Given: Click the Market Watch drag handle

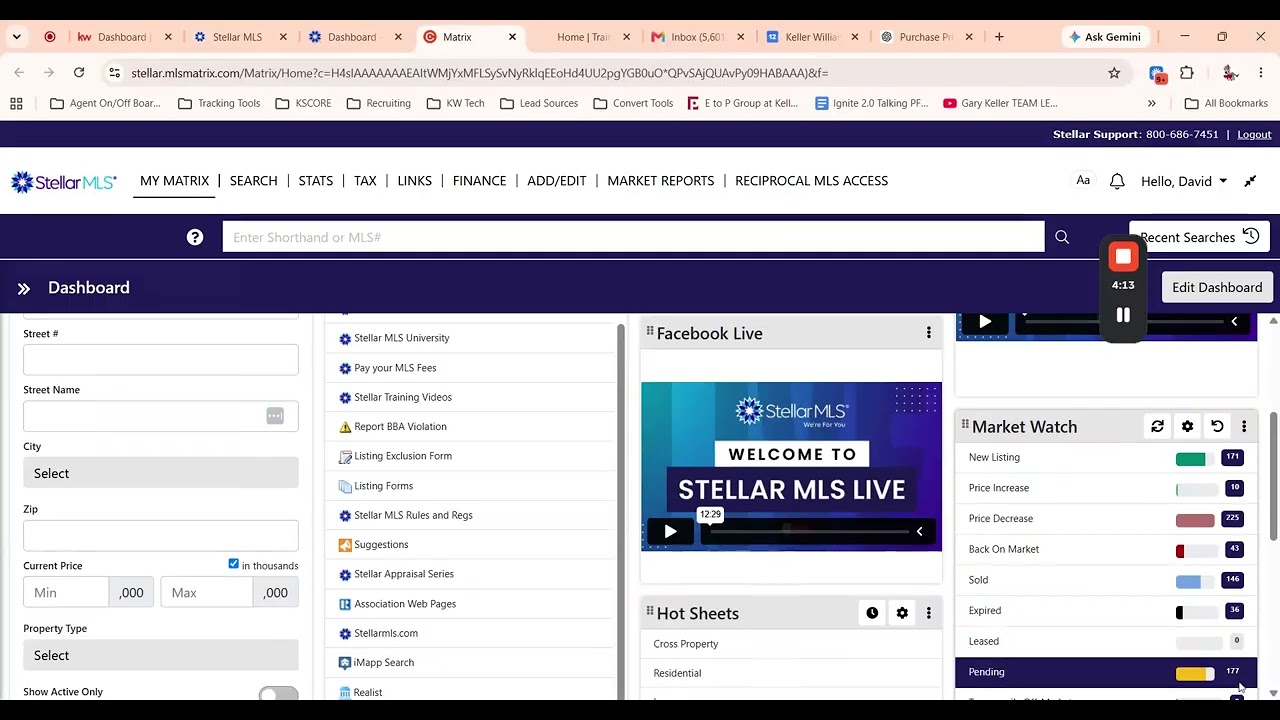Looking at the screenshot, I should click(x=965, y=425).
